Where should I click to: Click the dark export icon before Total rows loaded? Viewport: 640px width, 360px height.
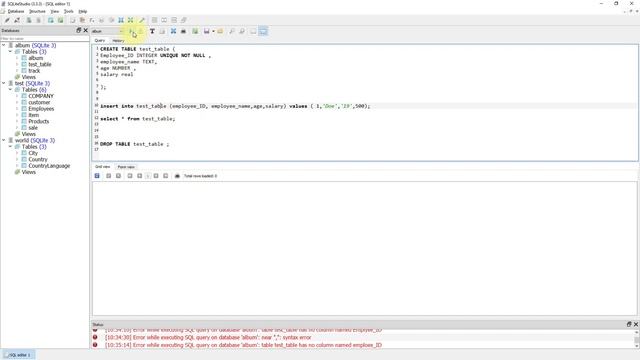(177, 176)
